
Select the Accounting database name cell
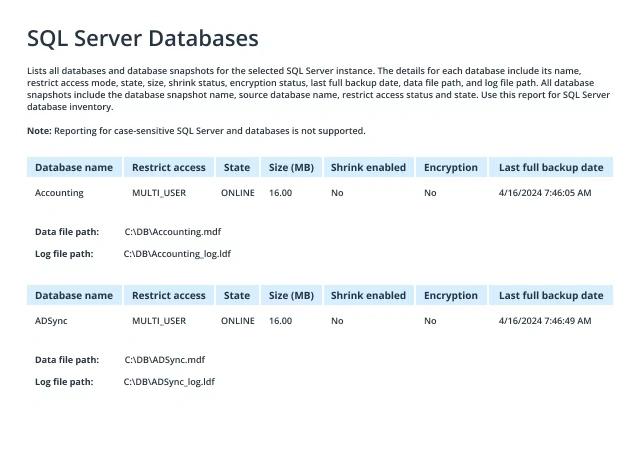pyautogui.click(x=59, y=193)
